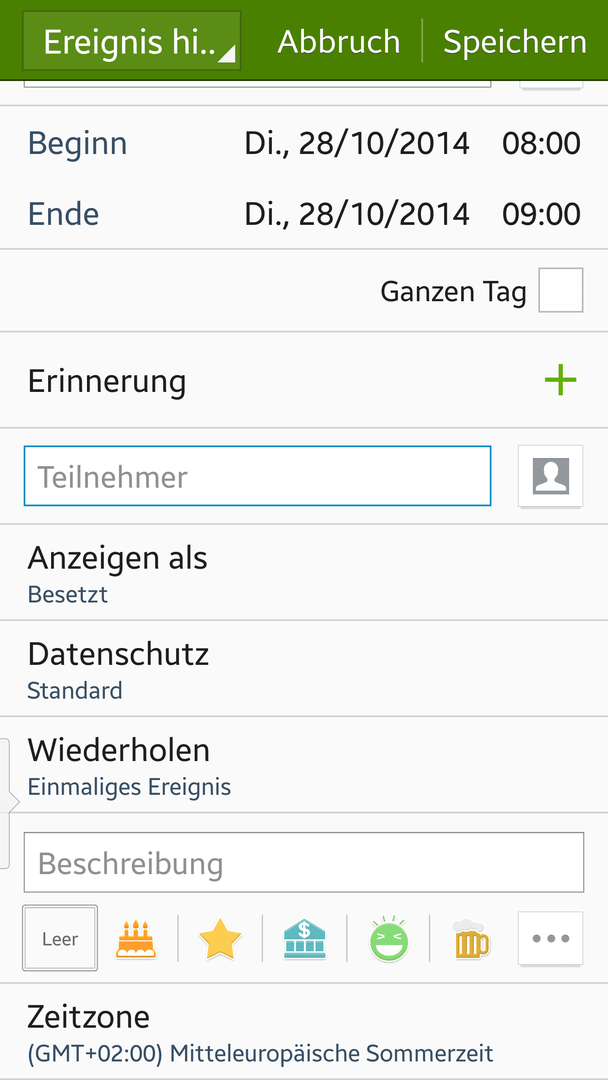Pick the bank building sticker icon
The width and height of the screenshot is (608, 1080).
(304, 939)
